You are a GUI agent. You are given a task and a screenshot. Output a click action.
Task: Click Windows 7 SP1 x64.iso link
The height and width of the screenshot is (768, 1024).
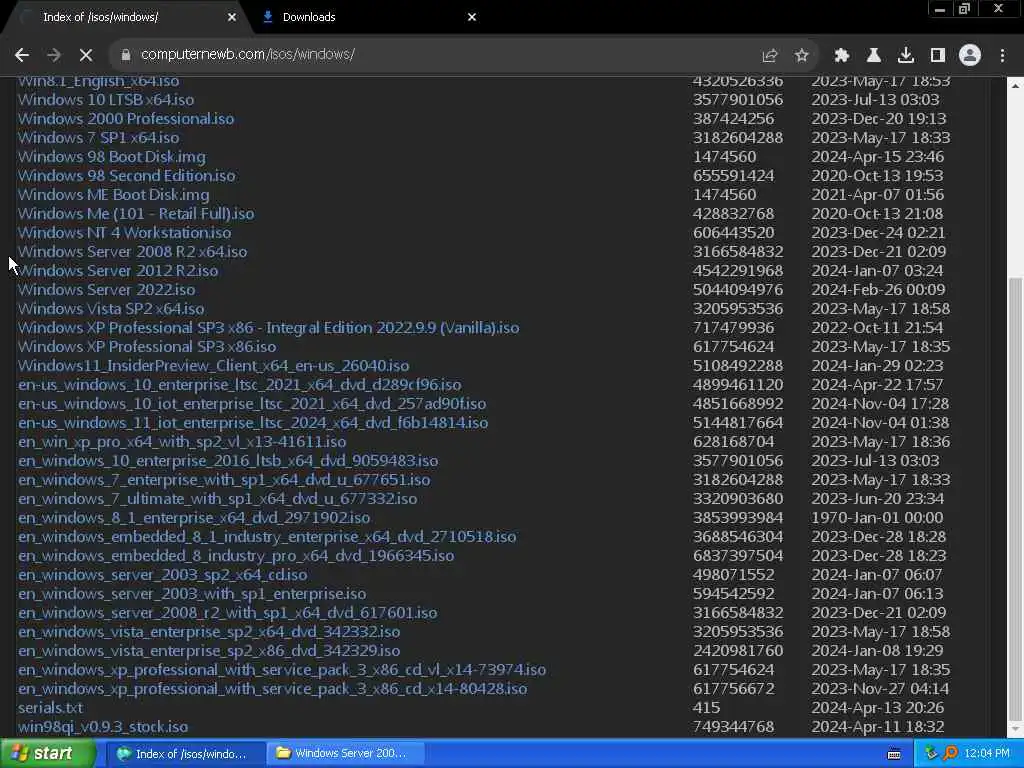99,138
